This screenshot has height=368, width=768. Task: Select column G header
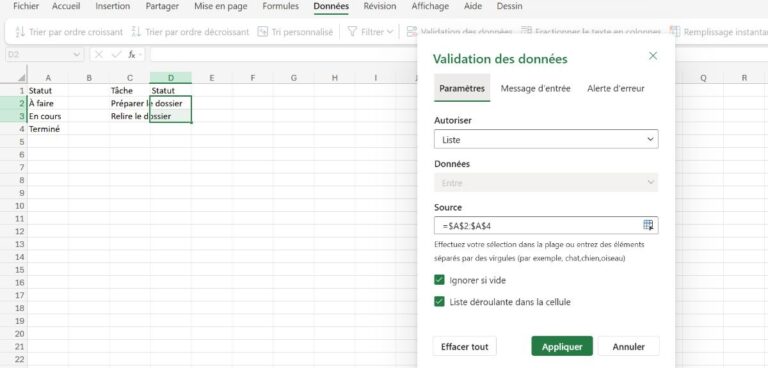click(293, 78)
